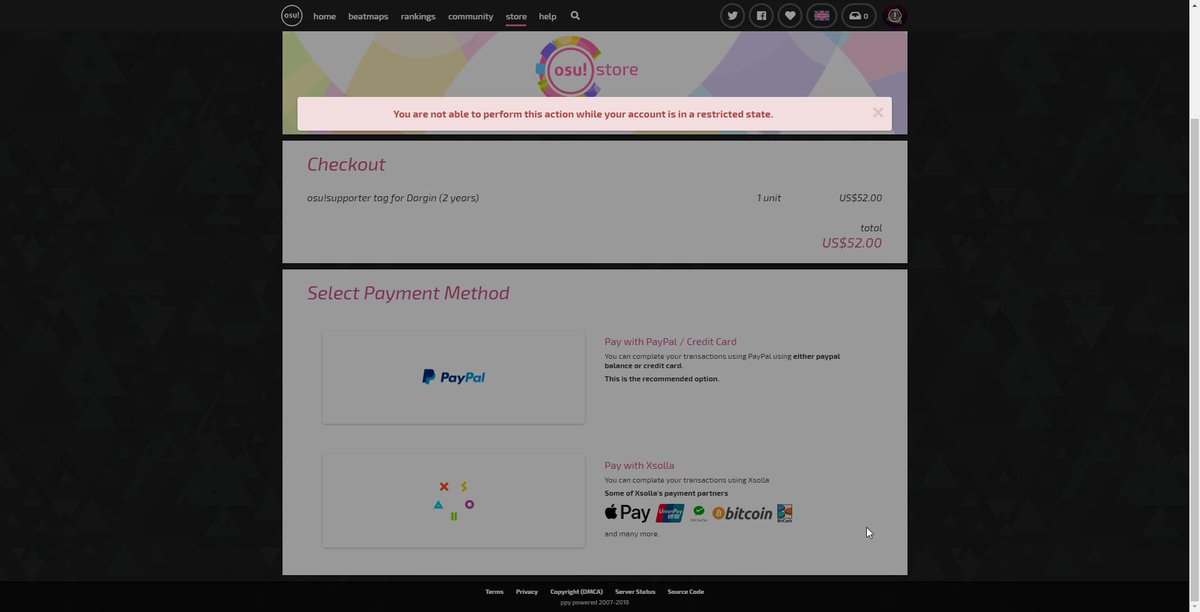
Task: Choose the Xsolla payment box
Action: (454, 501)
